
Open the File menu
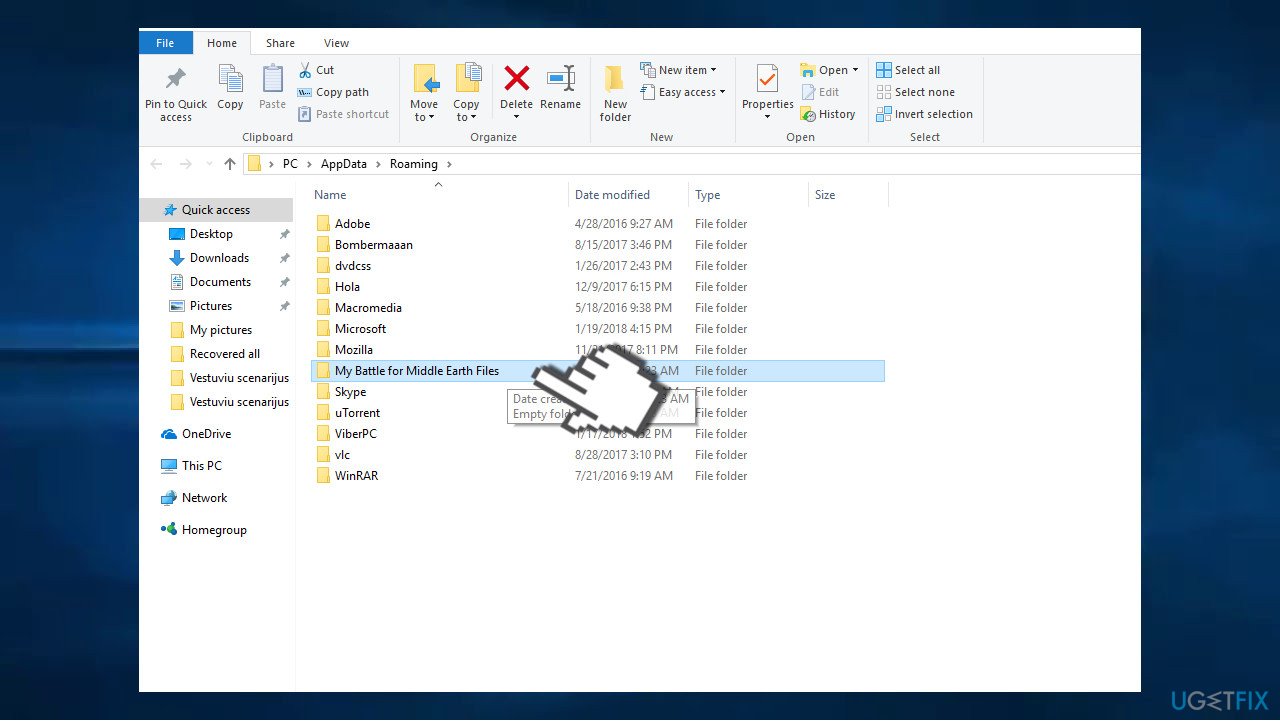[165, 42]
